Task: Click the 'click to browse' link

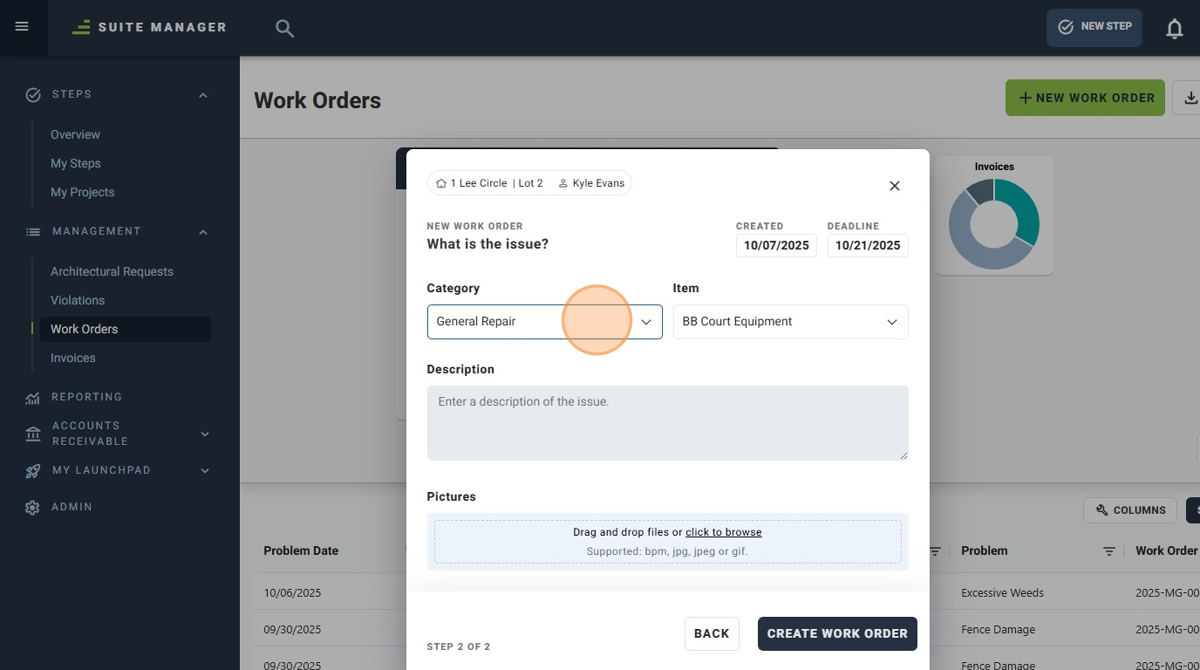Action: click(724, 533)
